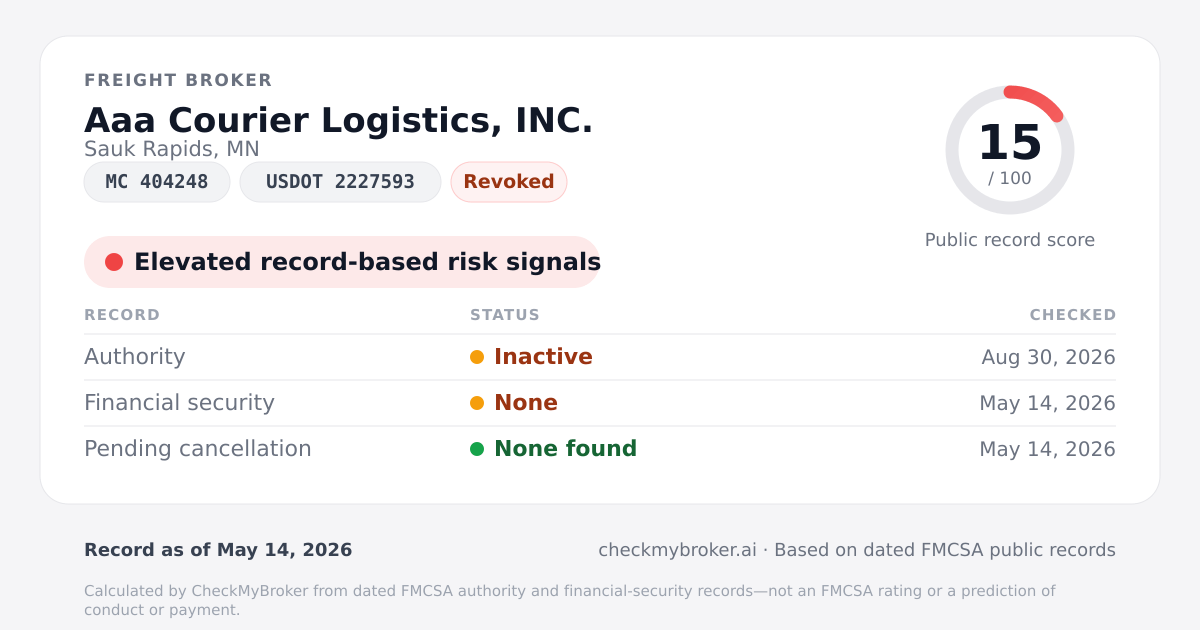The height and width of the screenshot is (630, 1200).
Task: Open the checkmybroker.ai link
Action: point(677,550)
